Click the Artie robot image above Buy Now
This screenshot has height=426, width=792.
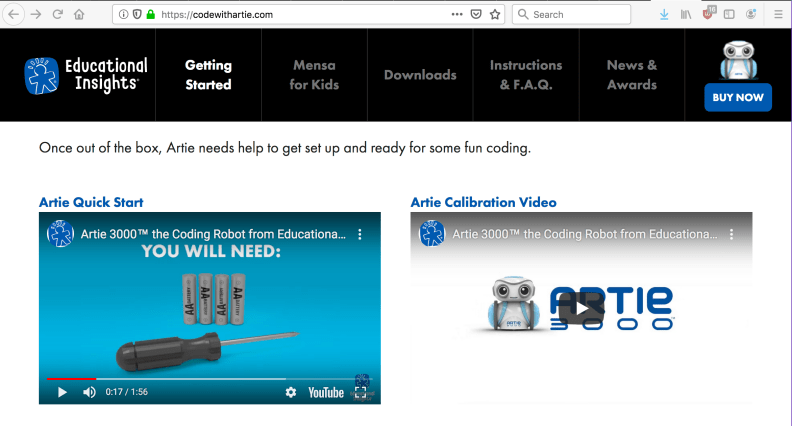pyautogui.click(x=738, y=60)
